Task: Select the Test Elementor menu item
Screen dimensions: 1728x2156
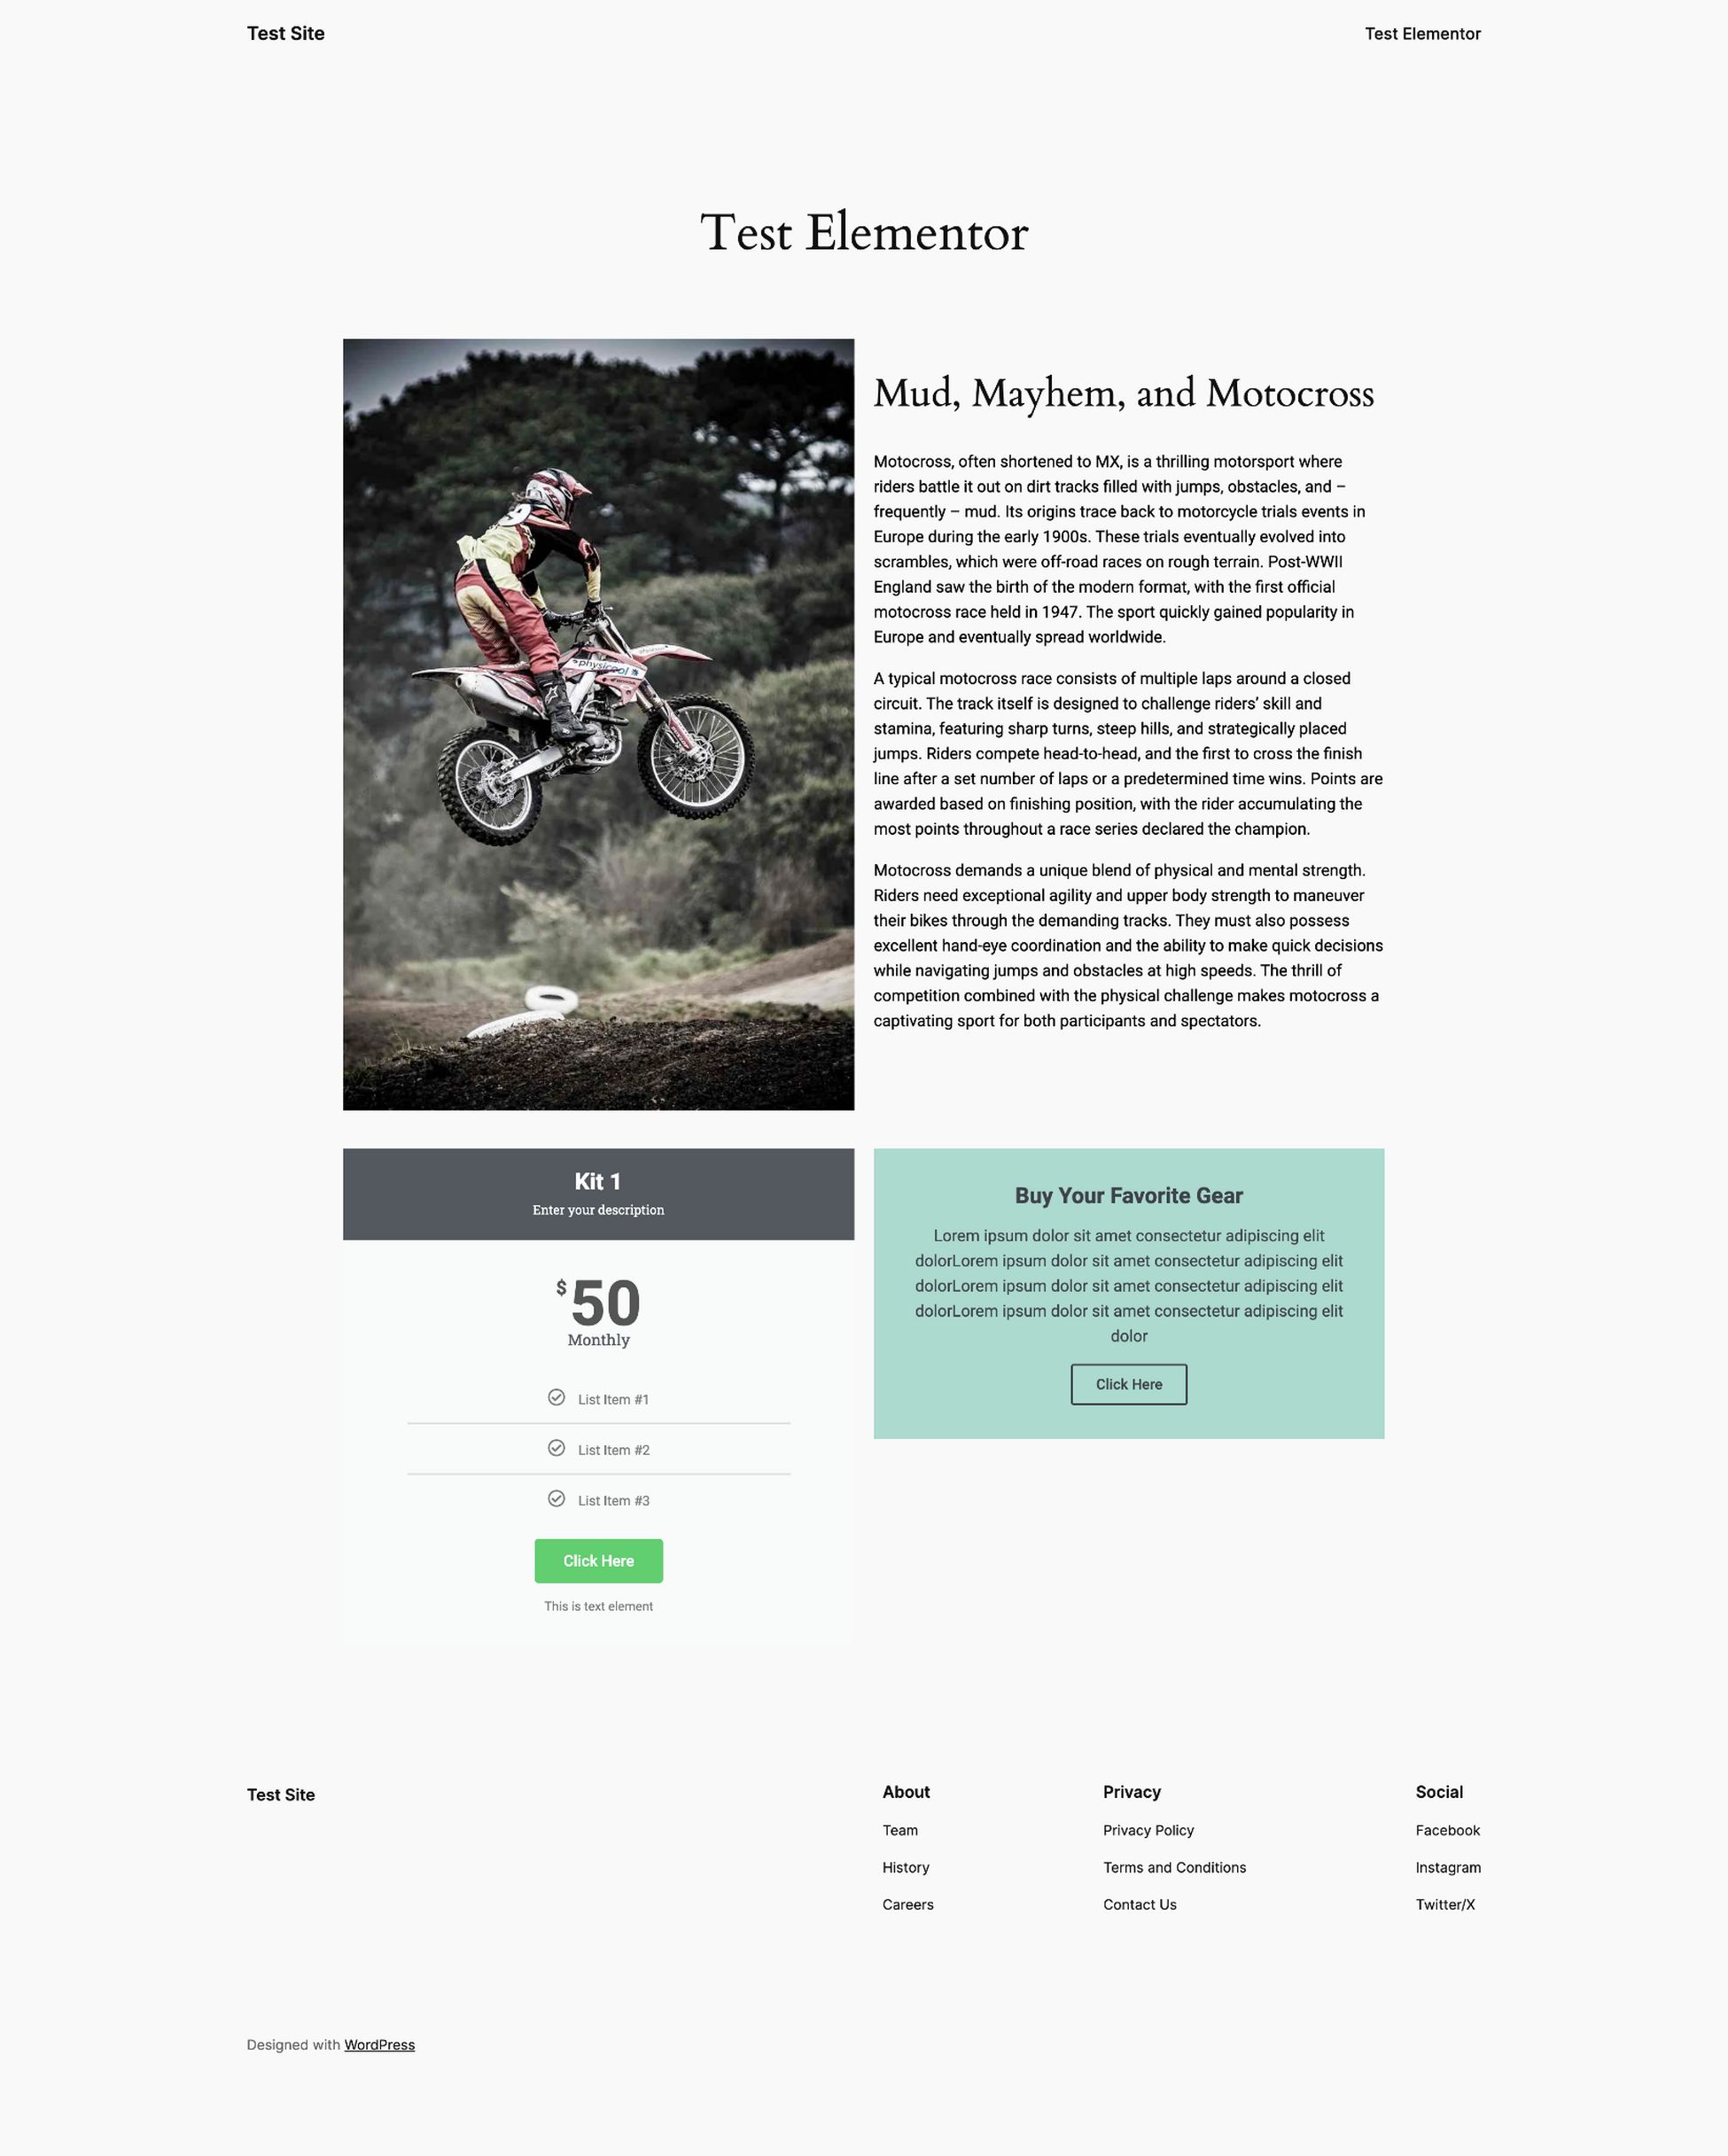Action: pos(1421,34)
